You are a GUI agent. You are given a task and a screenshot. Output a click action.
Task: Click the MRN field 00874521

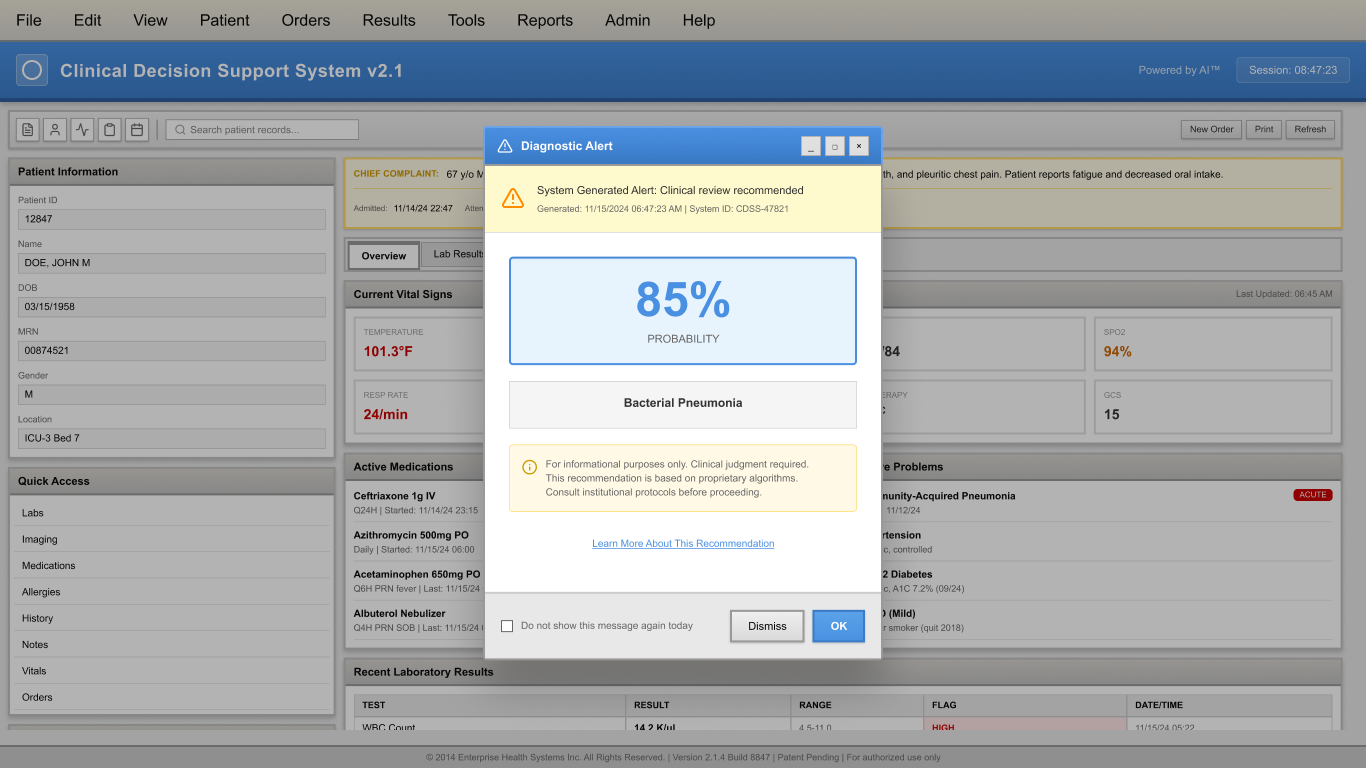pos(172,351)
